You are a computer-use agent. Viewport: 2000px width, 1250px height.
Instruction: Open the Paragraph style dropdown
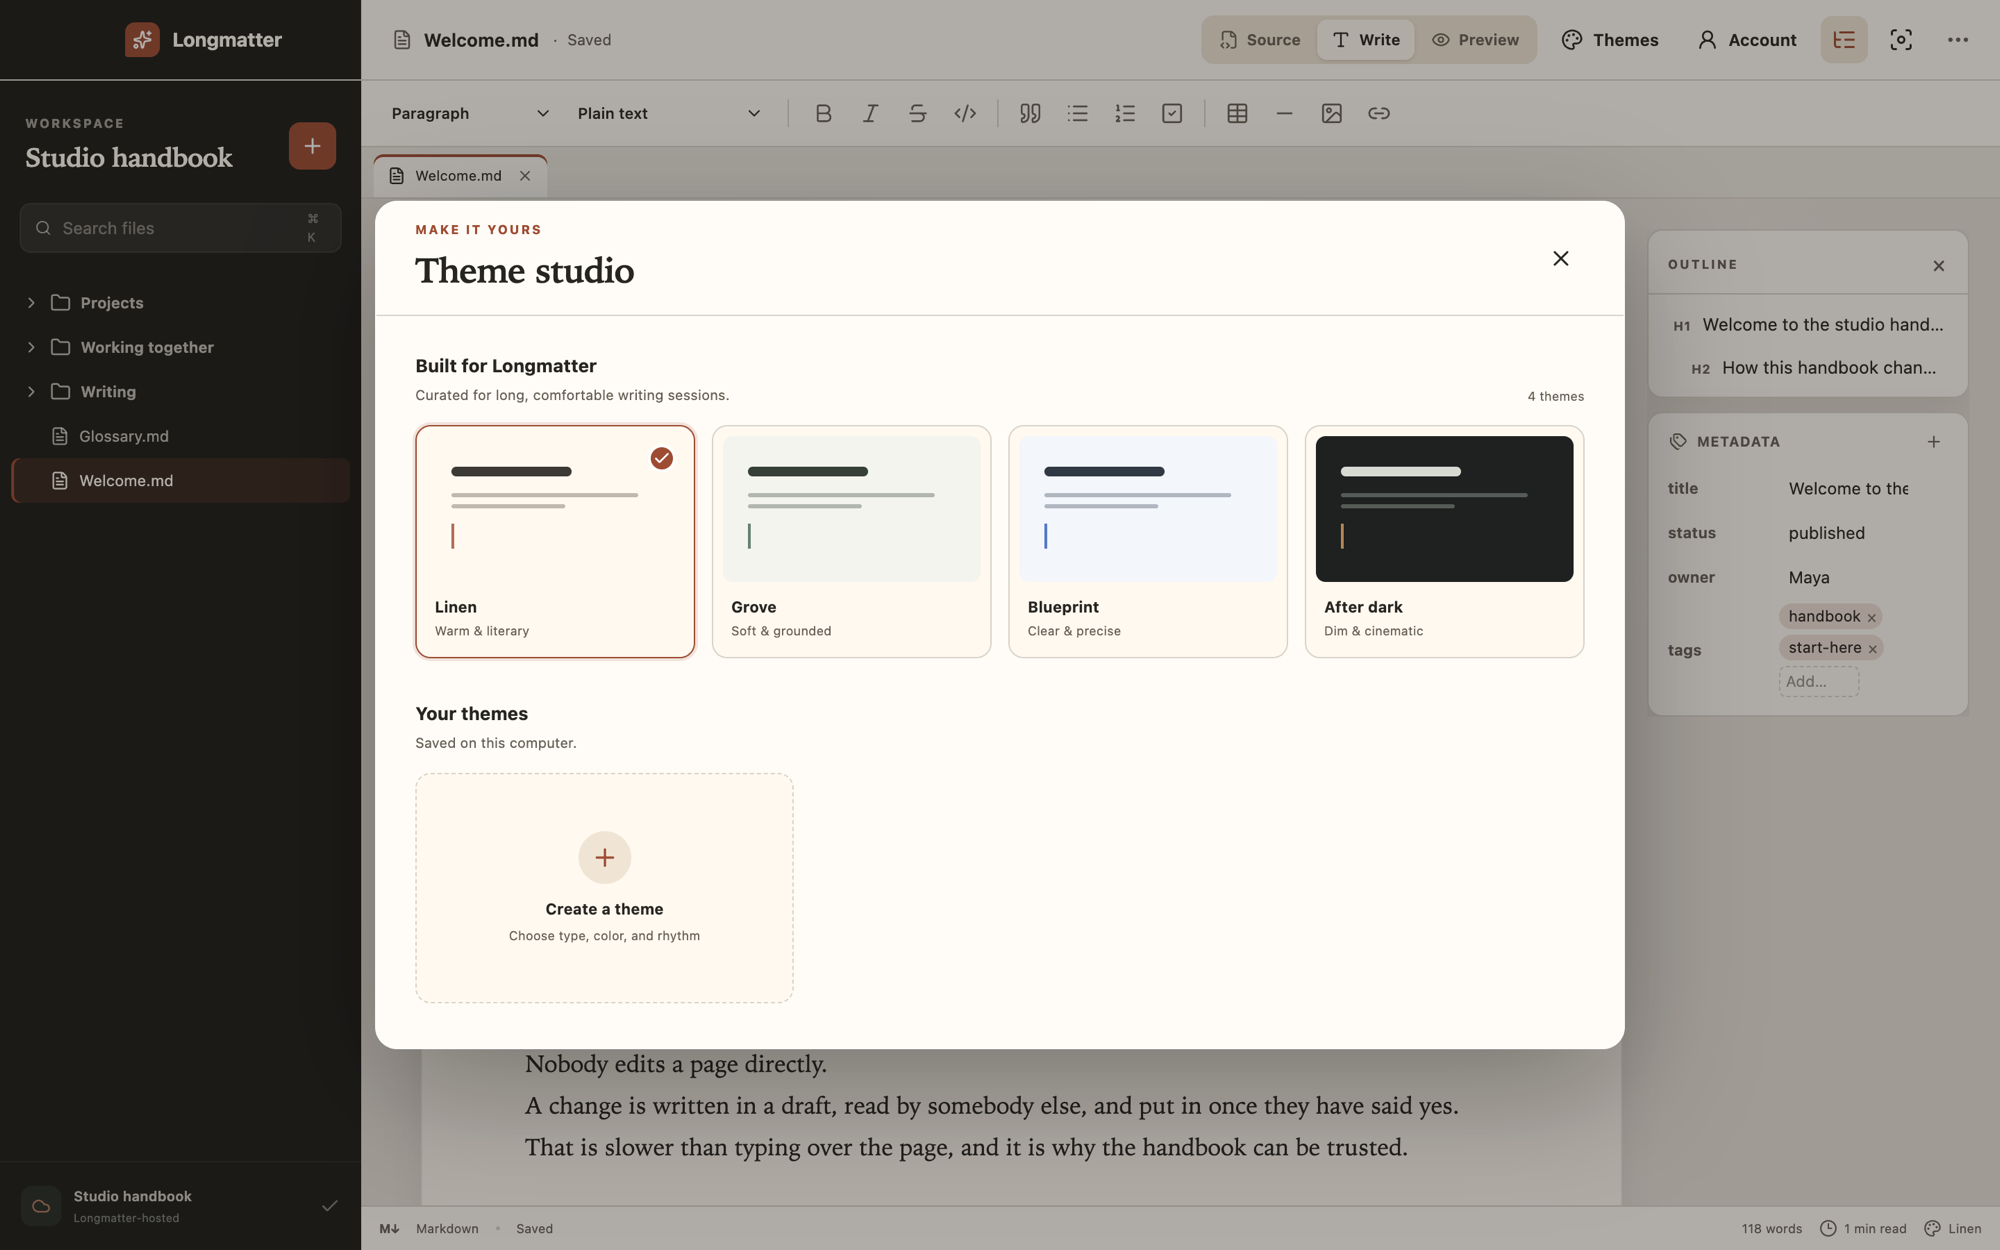469,113
